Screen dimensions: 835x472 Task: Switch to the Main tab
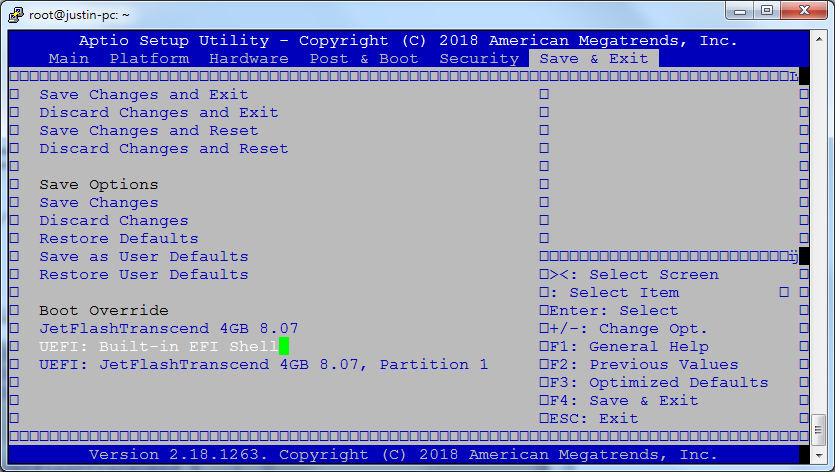[69, 59]
